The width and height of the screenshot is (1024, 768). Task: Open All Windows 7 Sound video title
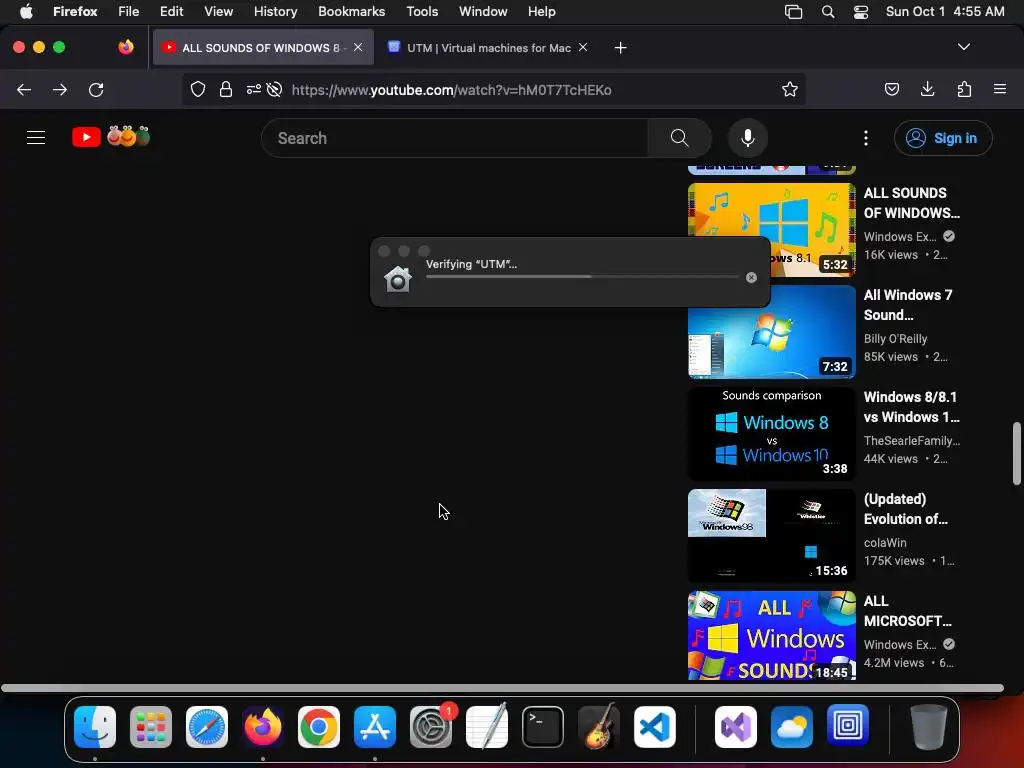908,305
